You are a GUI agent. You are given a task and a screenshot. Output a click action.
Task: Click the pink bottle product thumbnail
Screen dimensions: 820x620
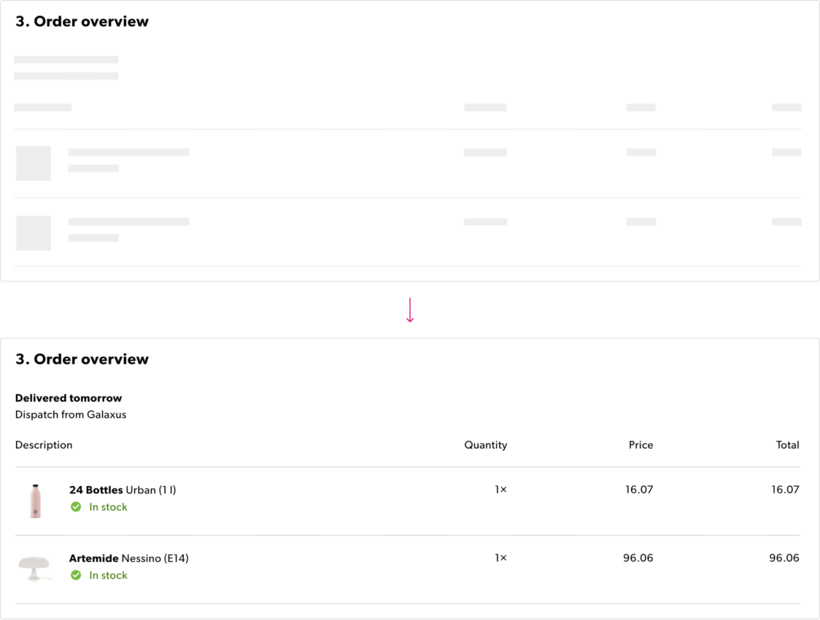(x=36, y=500)
